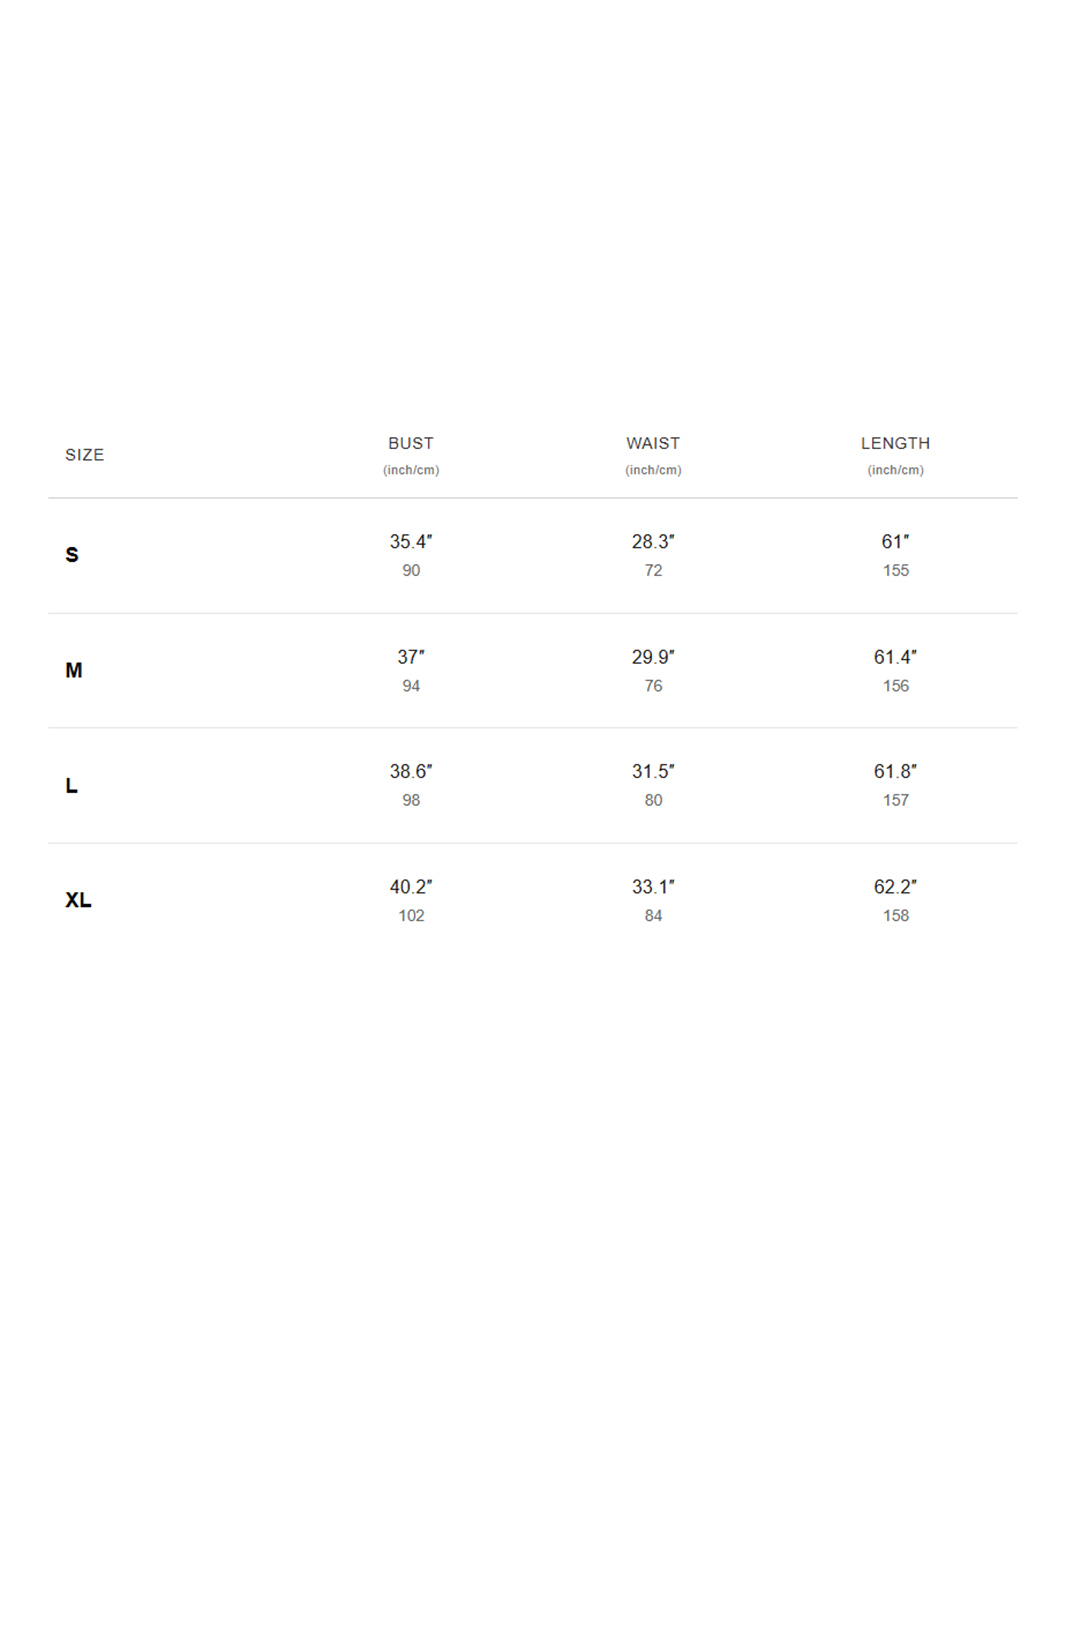The width and height of the screenshot is (1088, 1632).
Task: Click the 61″ length value for S
Action: [x=895, y=542]
